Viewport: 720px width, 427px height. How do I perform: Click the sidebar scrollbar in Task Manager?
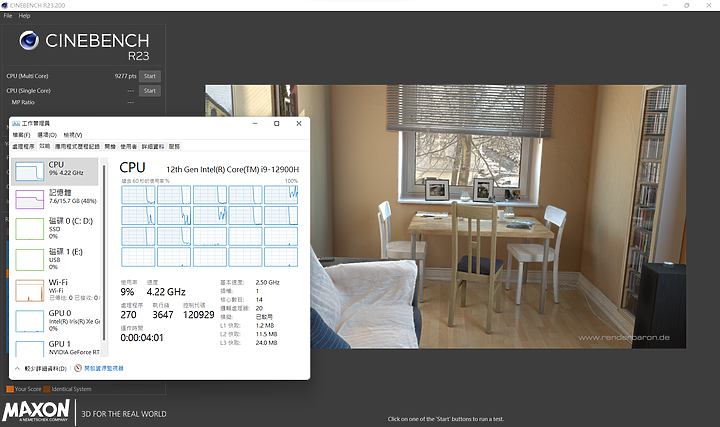[x=104, y=253]
